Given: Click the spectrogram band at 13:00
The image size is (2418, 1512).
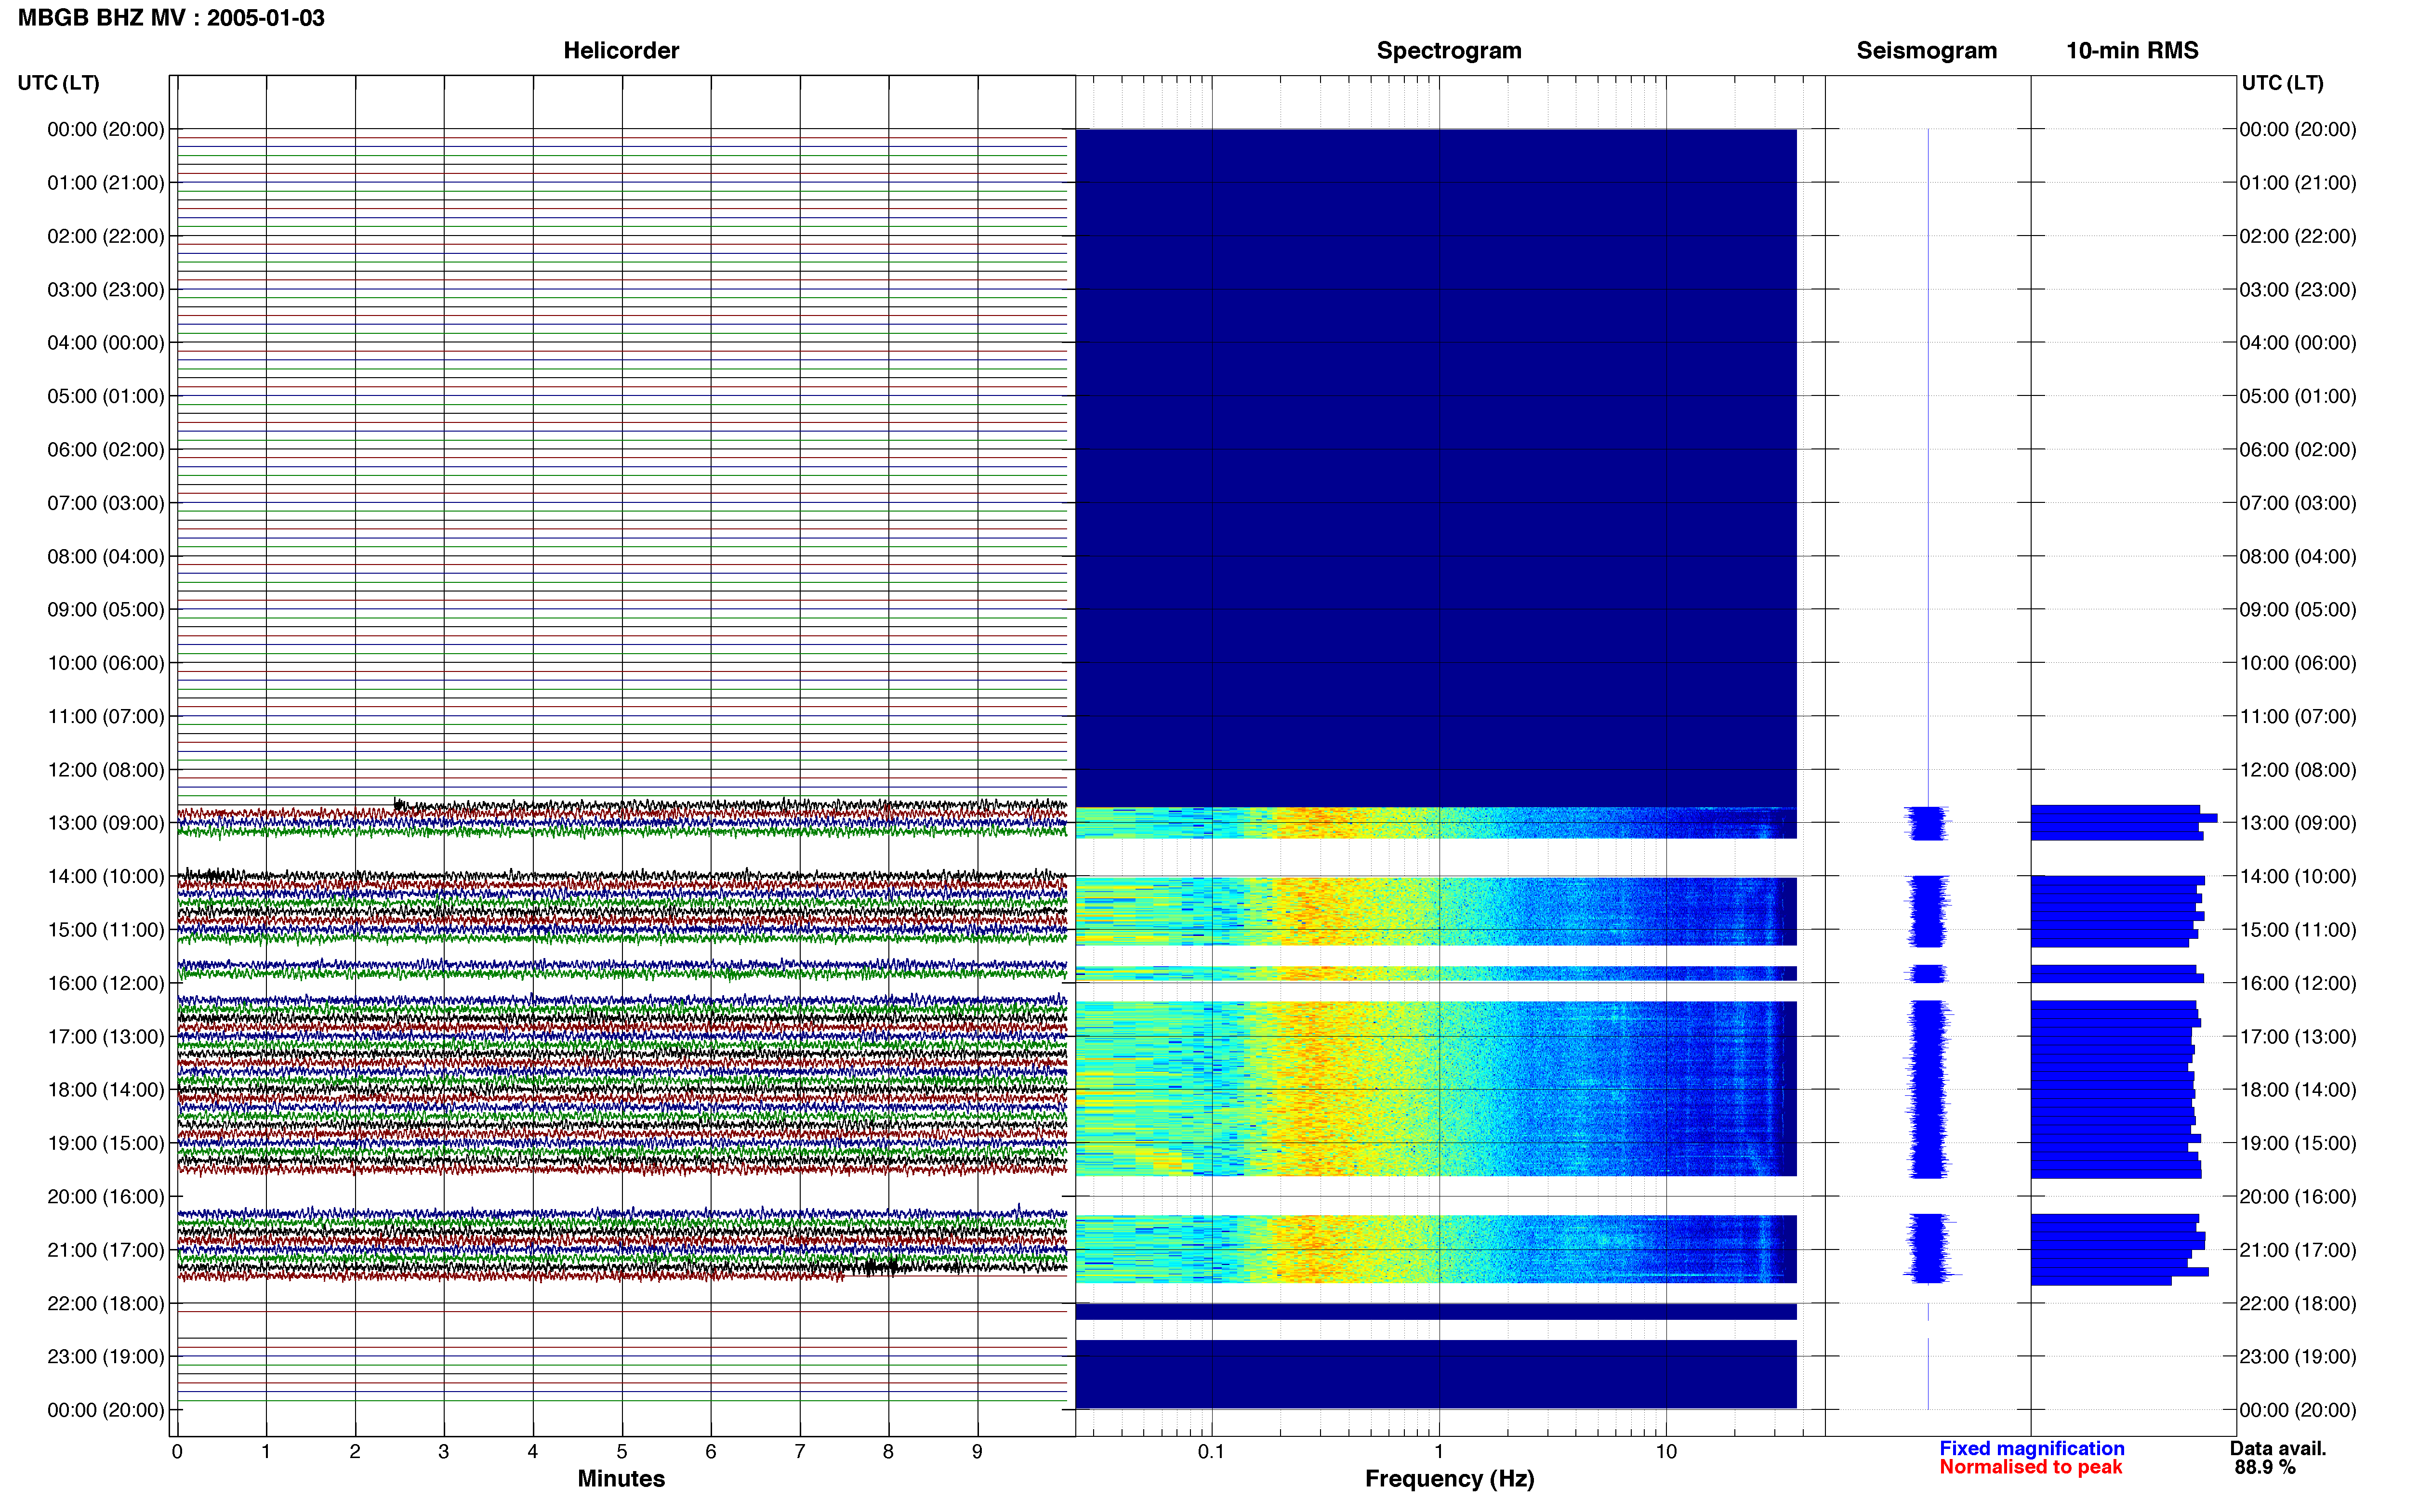Looking at the screenshot, I should (x=1436, y=823).
